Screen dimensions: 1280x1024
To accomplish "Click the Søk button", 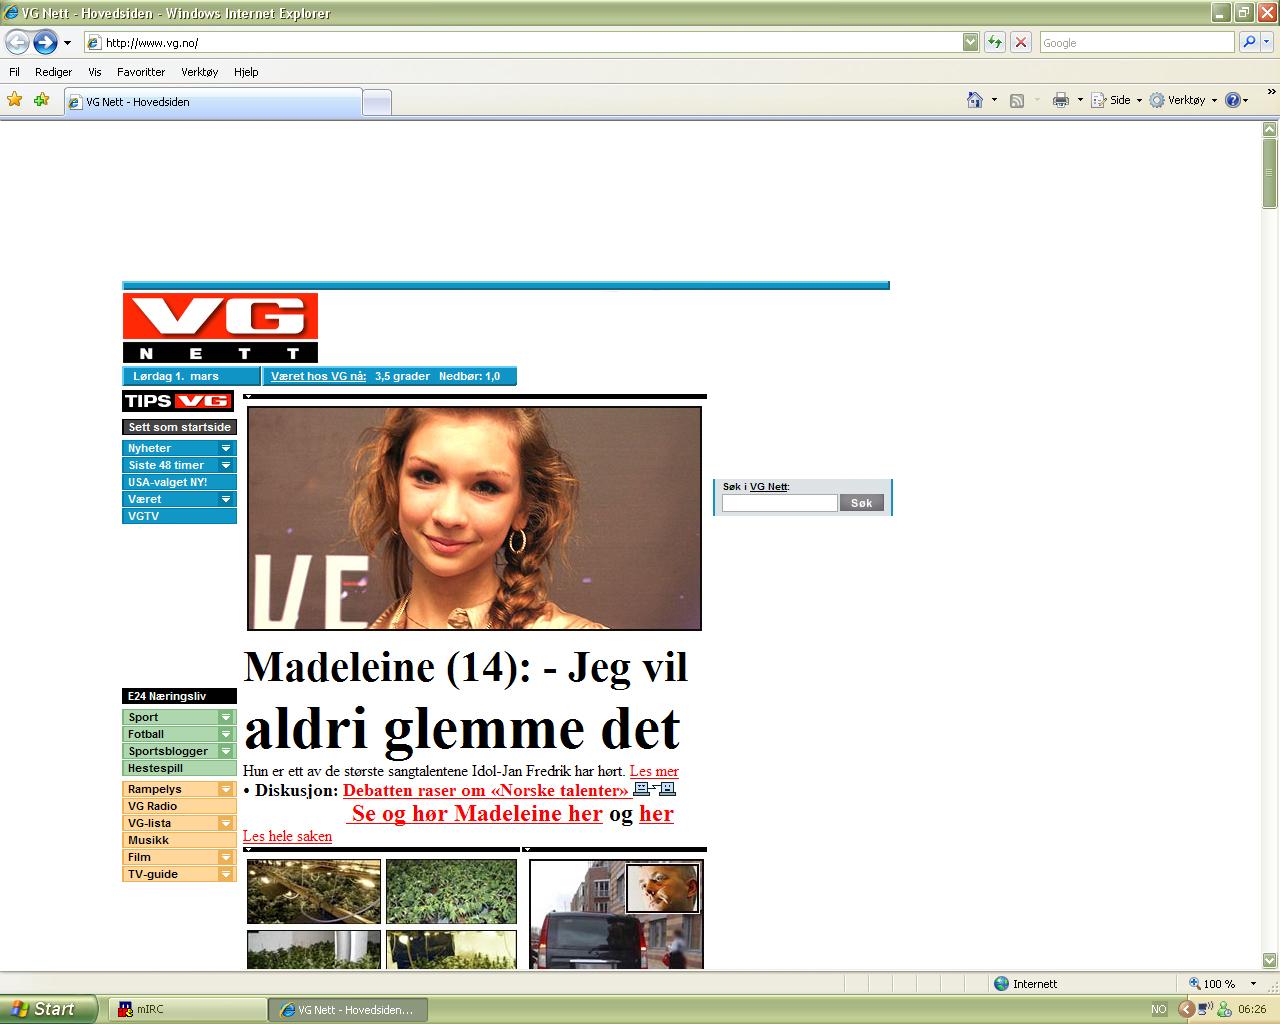I will (862, 503).
